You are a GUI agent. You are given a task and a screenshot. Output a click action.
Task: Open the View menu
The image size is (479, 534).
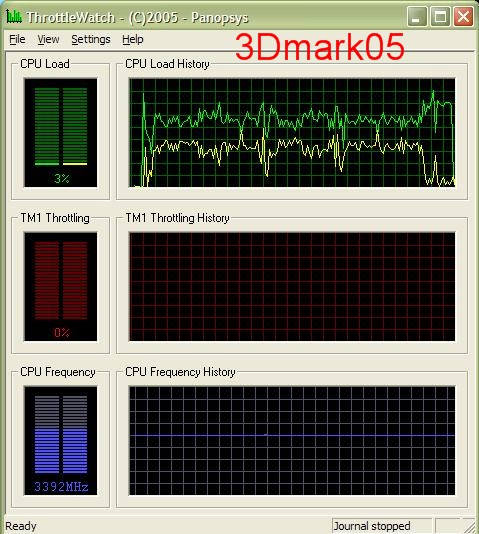(48, 40)
